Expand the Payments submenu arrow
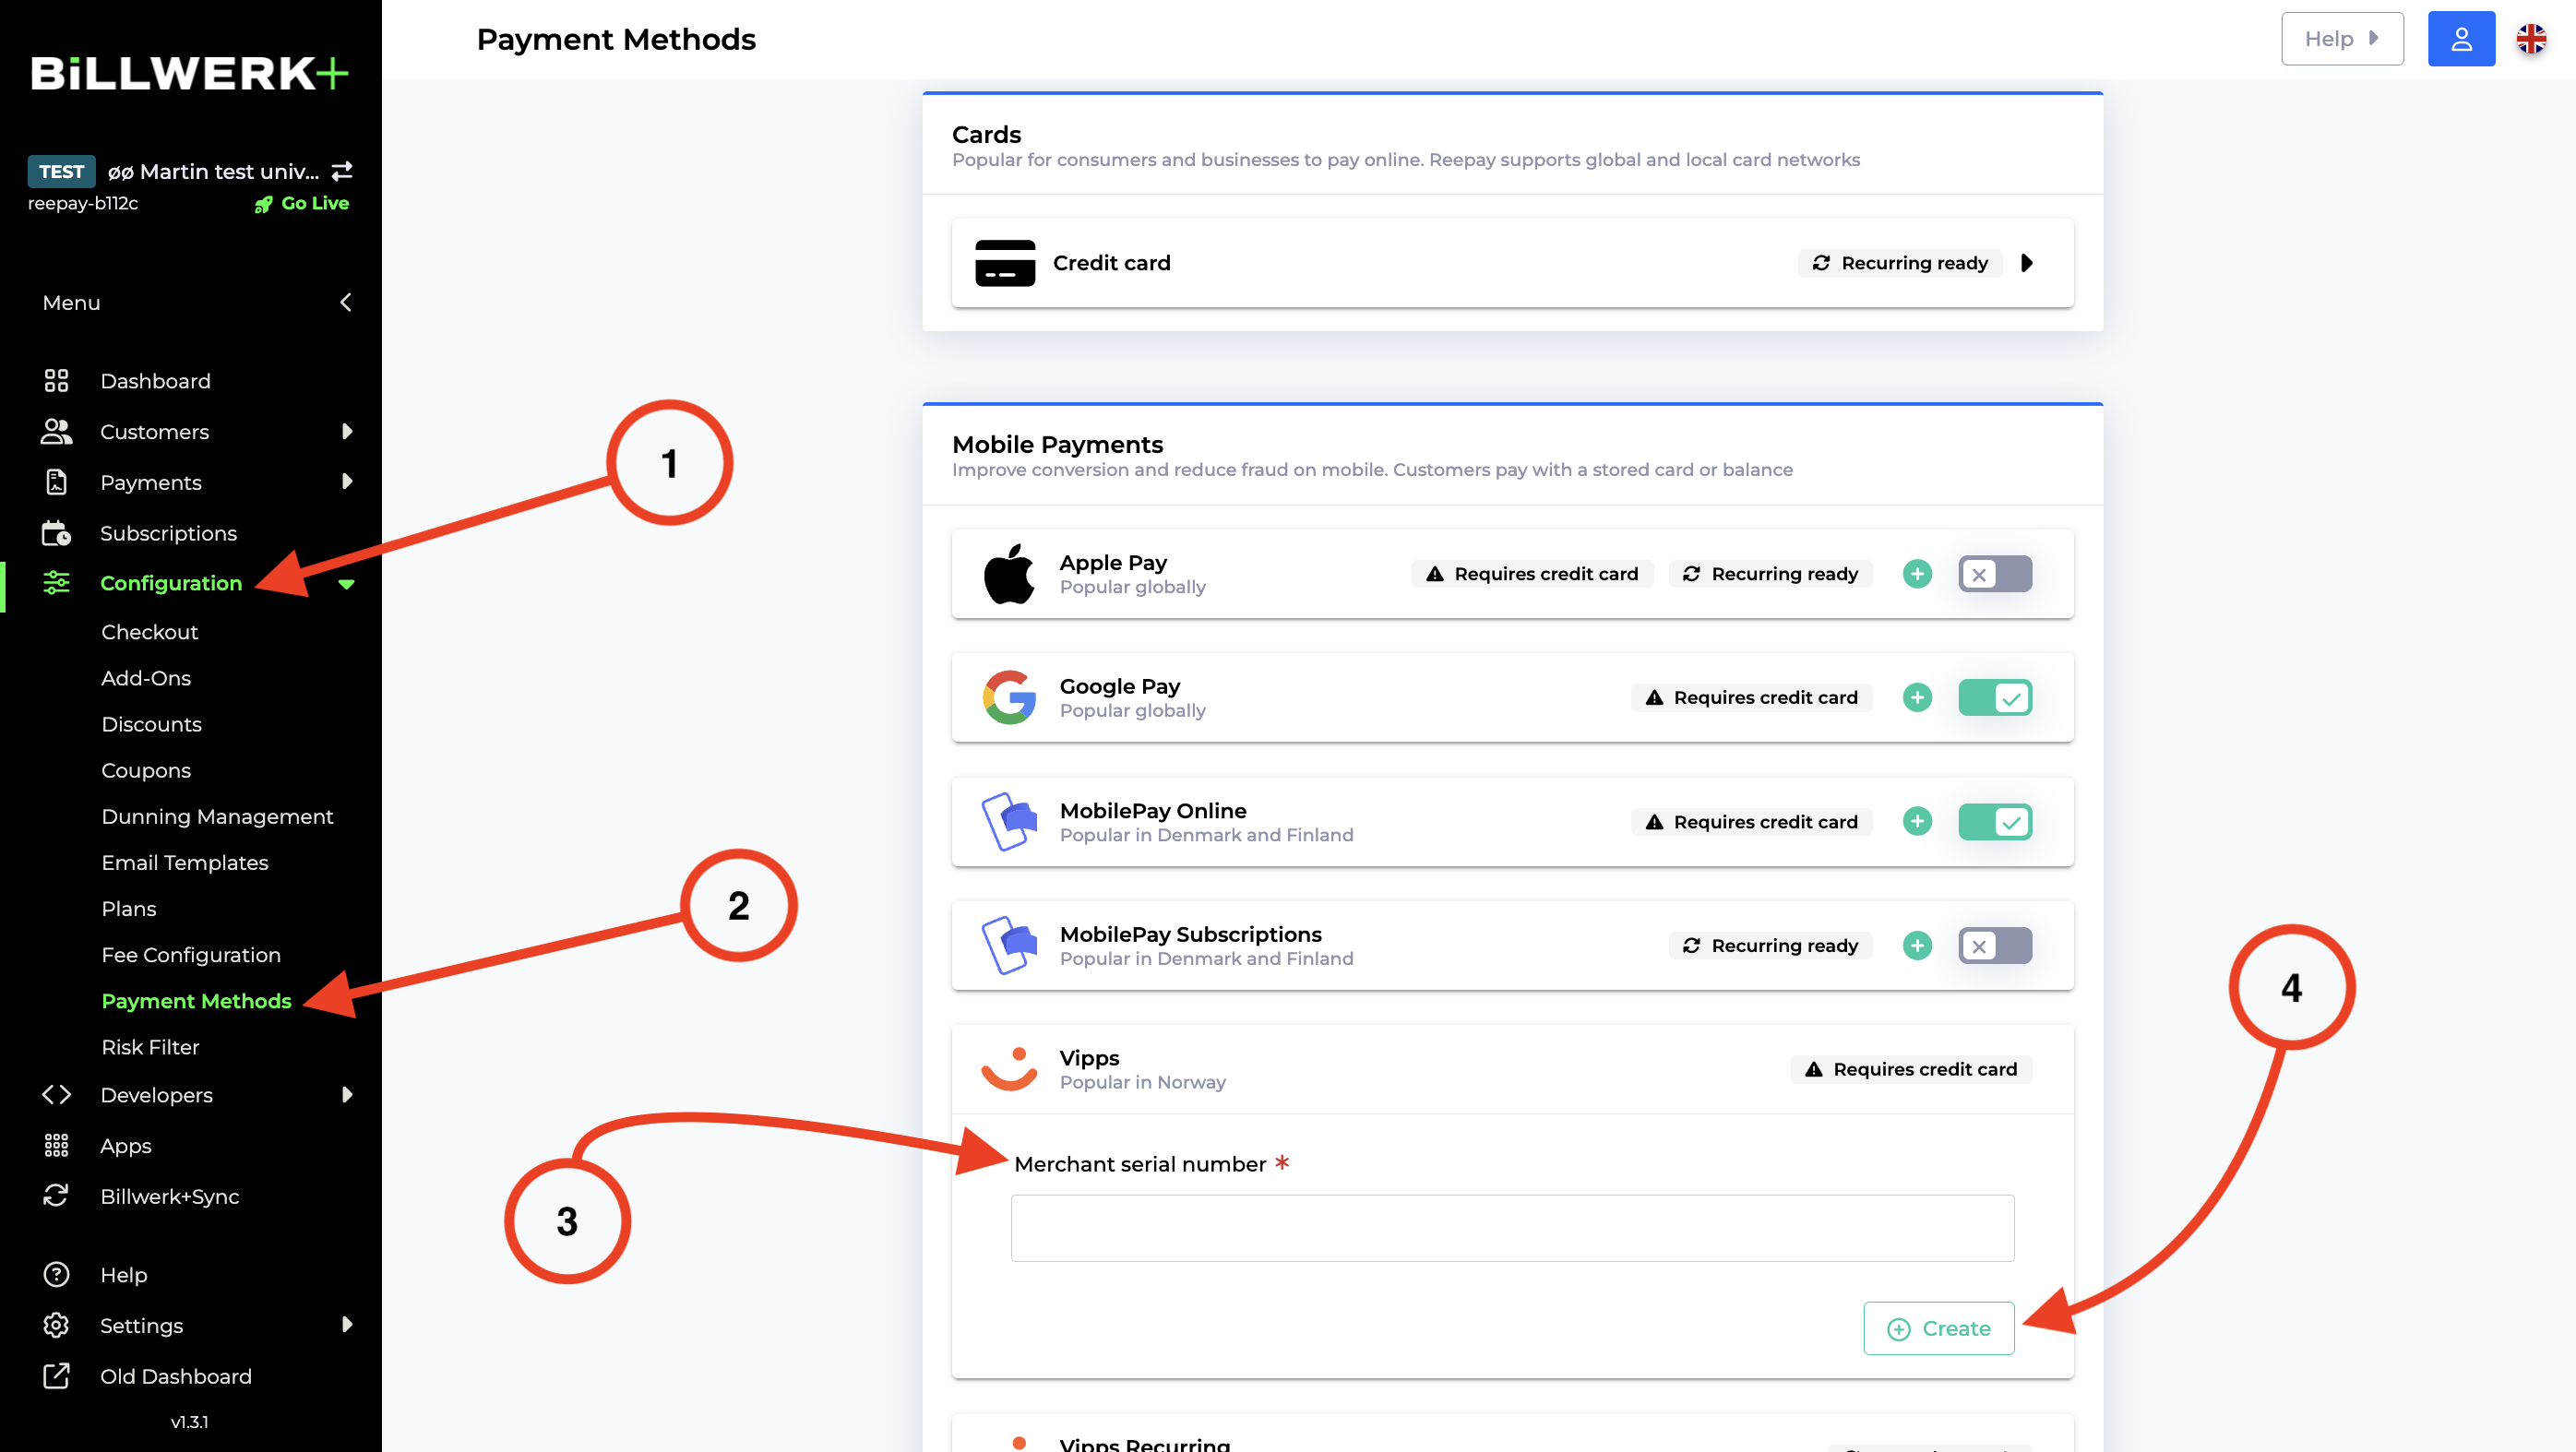 [347, 482]
